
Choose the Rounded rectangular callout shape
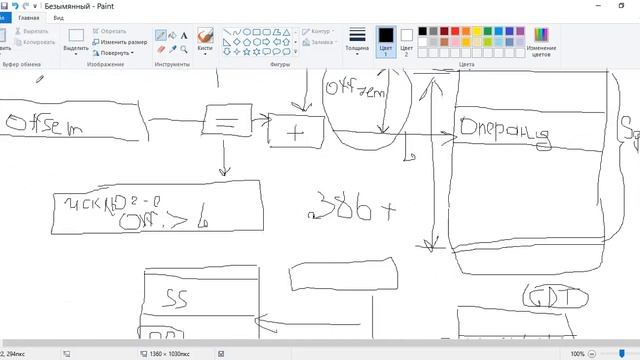point(267,52)
